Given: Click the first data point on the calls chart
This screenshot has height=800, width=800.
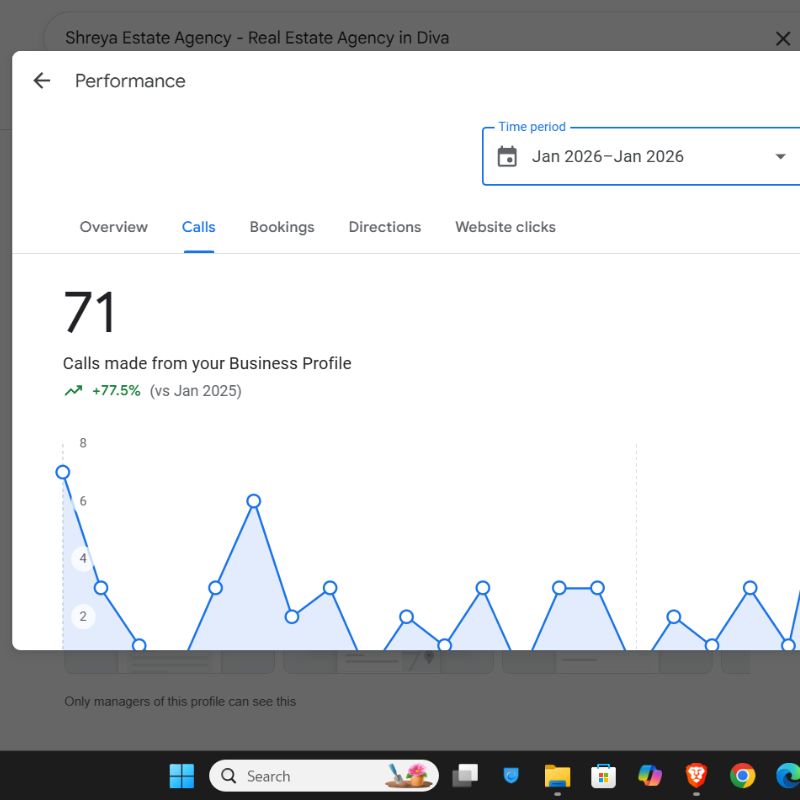Looking at the screenshot, I should click(x=63, y=472).
